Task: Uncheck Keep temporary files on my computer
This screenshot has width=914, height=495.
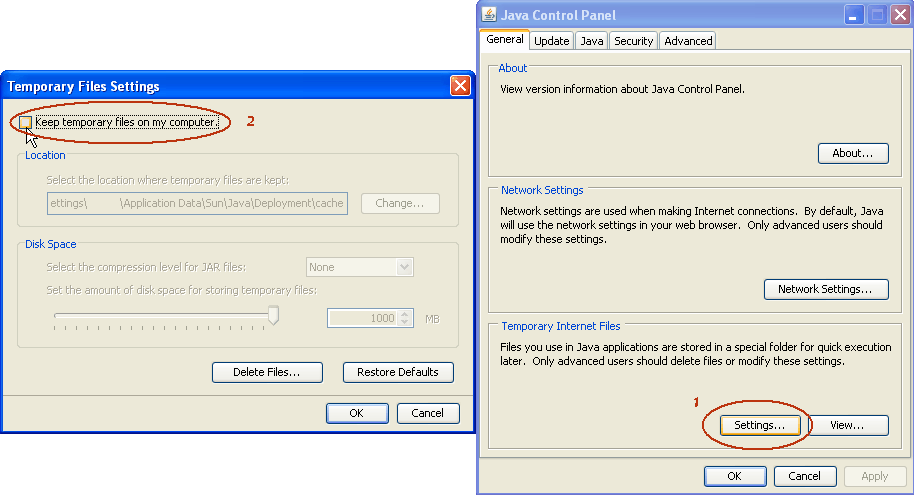Action: point(26,122)
